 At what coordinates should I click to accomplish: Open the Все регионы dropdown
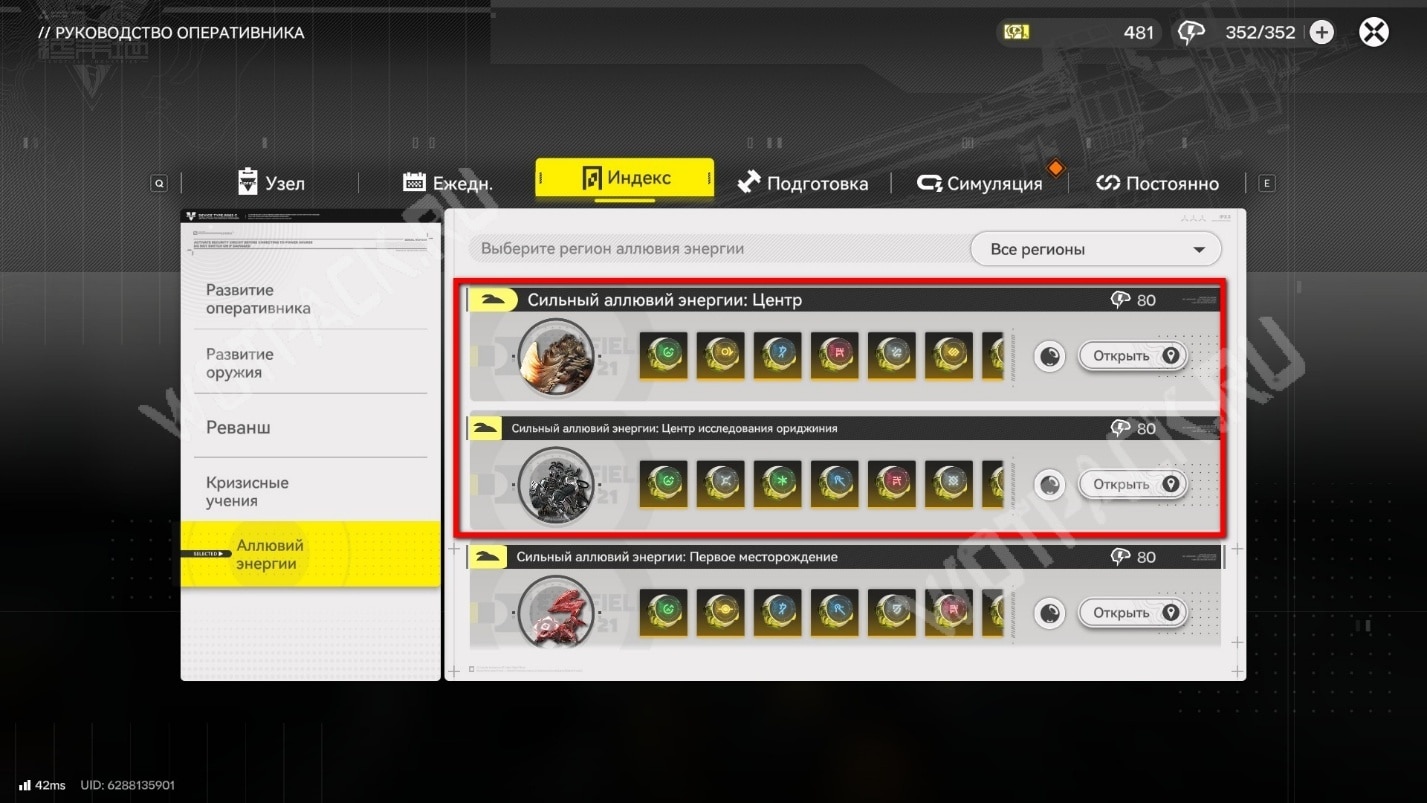[x=1095, y=249]
